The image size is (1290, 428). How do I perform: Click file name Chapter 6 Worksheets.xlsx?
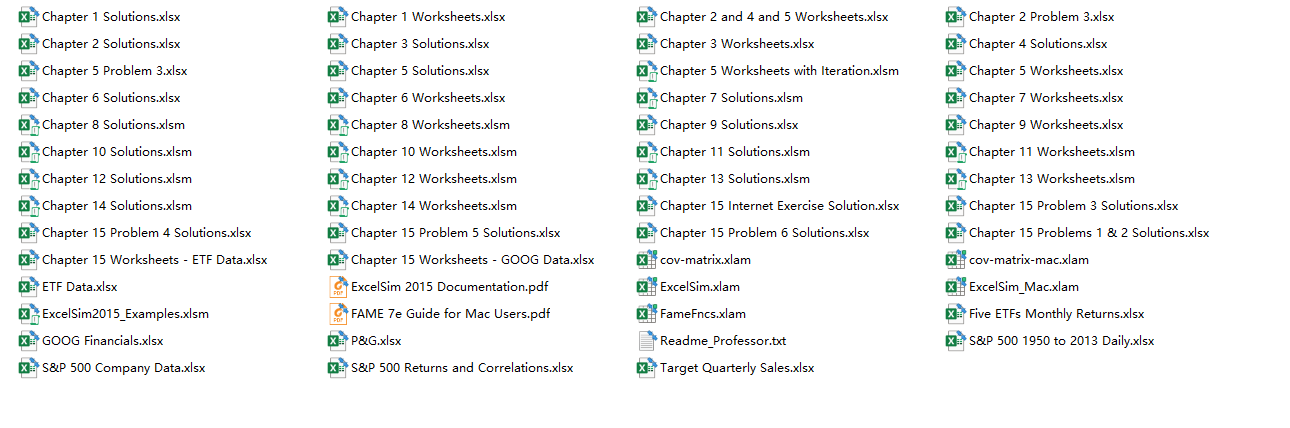coord(428,98)
